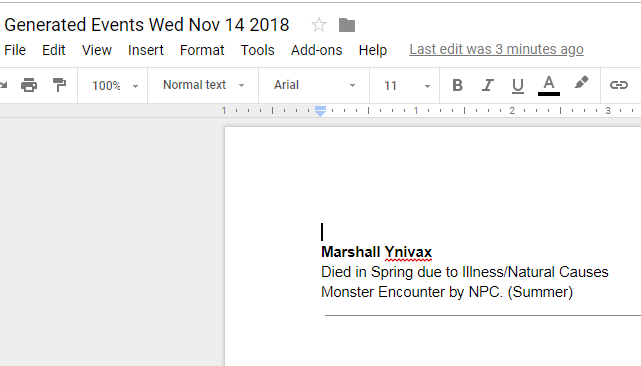Open the text color picker
This screenshot has width=641, height=366.
click(x=549, y=85)
